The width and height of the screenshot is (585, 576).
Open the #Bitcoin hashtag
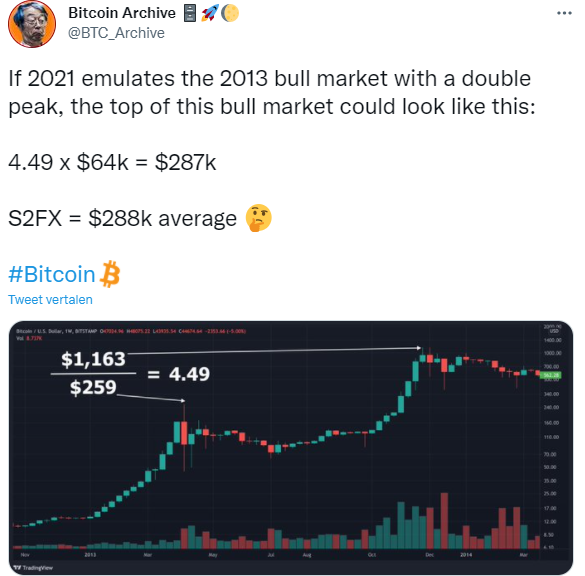(x=52, y=274)
